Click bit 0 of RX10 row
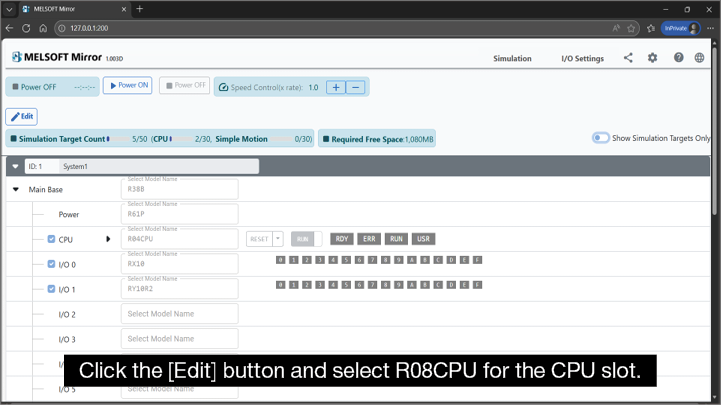Viewport: 721px width, 405px height. click(x=280, y=260)
